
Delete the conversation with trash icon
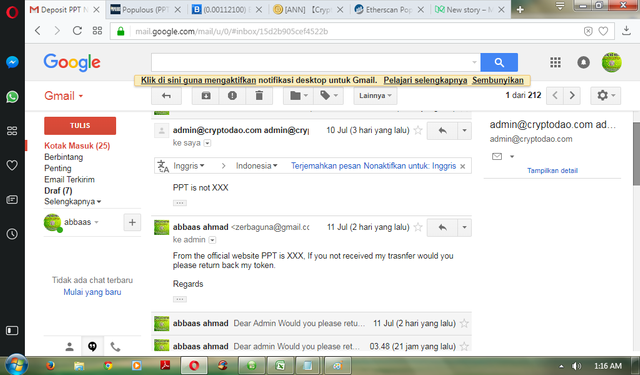pyautogui.click(x=259, y=96)
